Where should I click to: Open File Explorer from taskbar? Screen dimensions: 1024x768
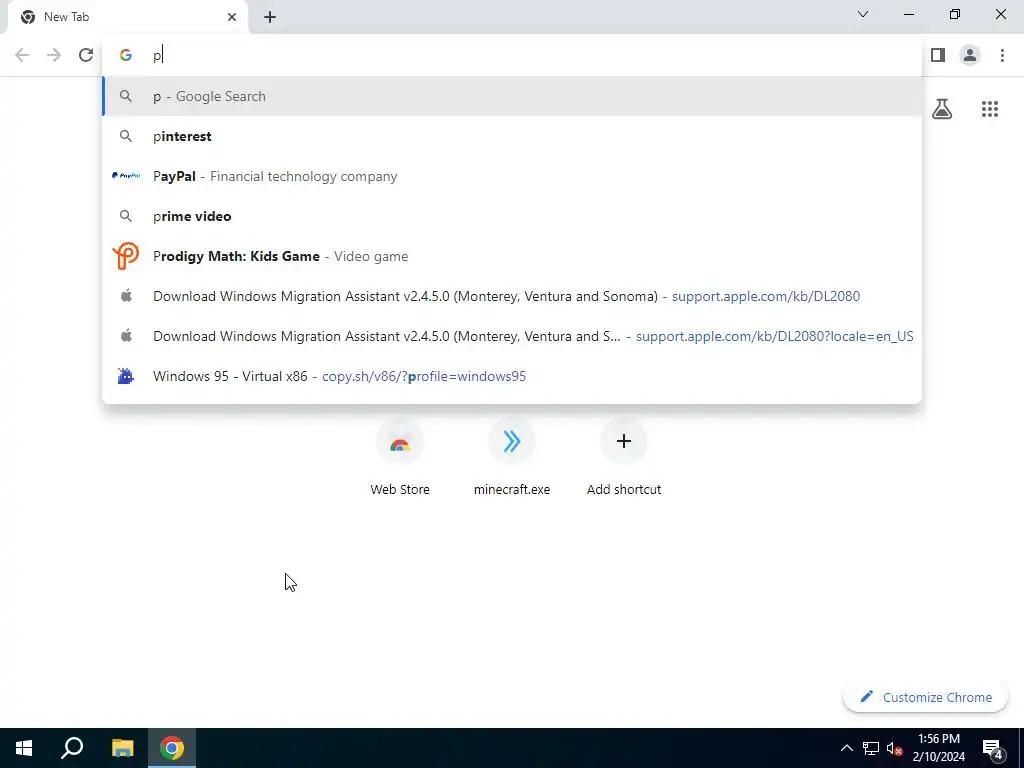[123, 748]
